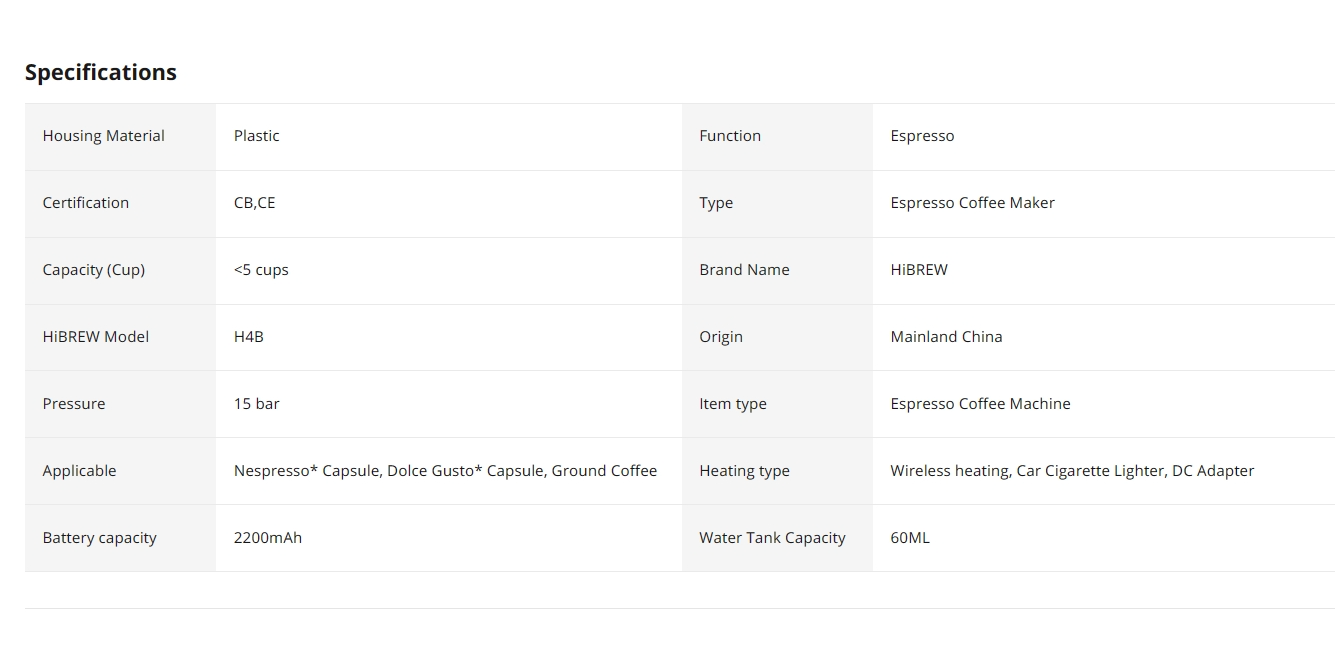Select the Mainland China value

click(x=946, y=337)
